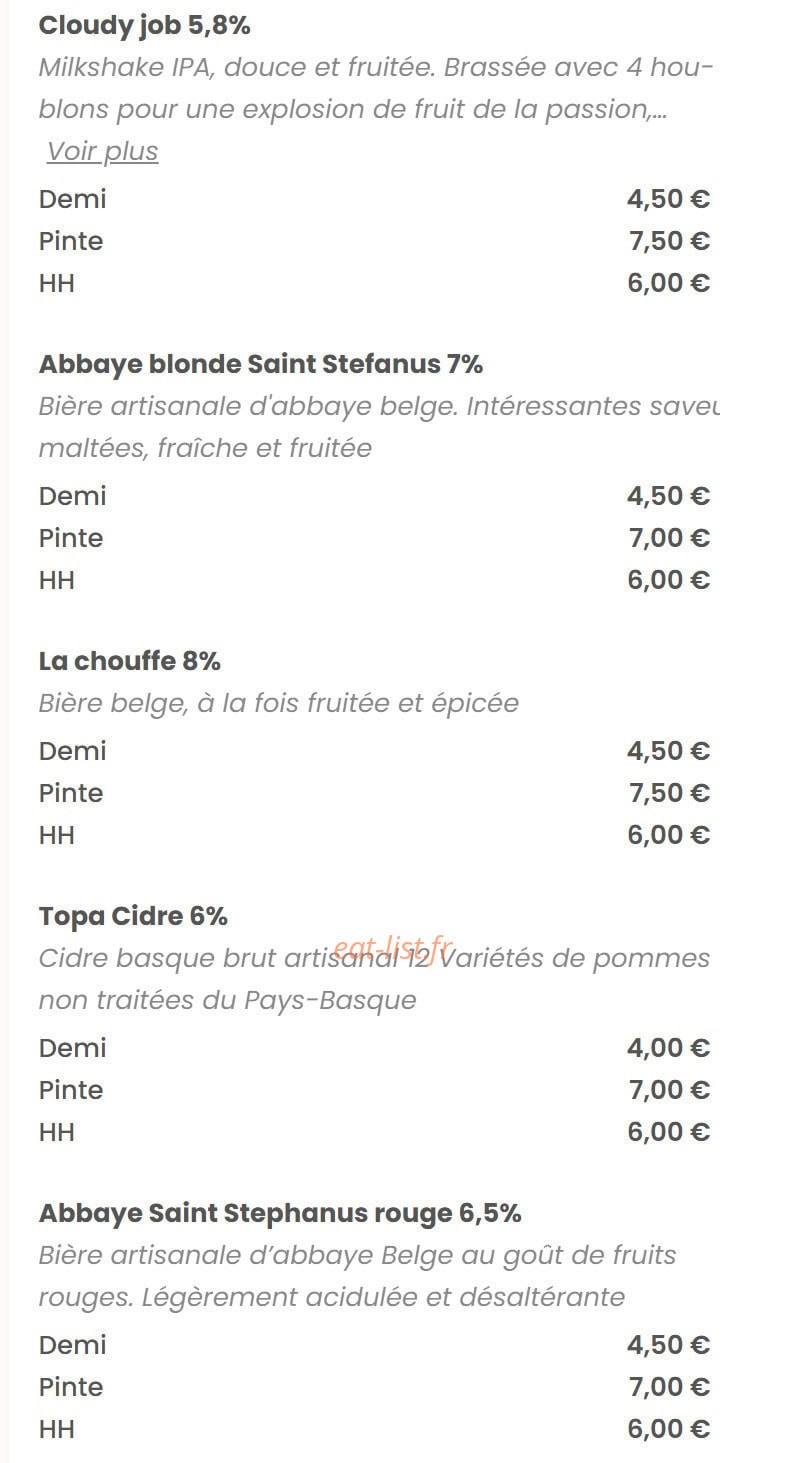Open Abbaye Saint Stephanus rouge 6,5% title
This screenshot has width=801, height=1463.
click(280, 1213)
